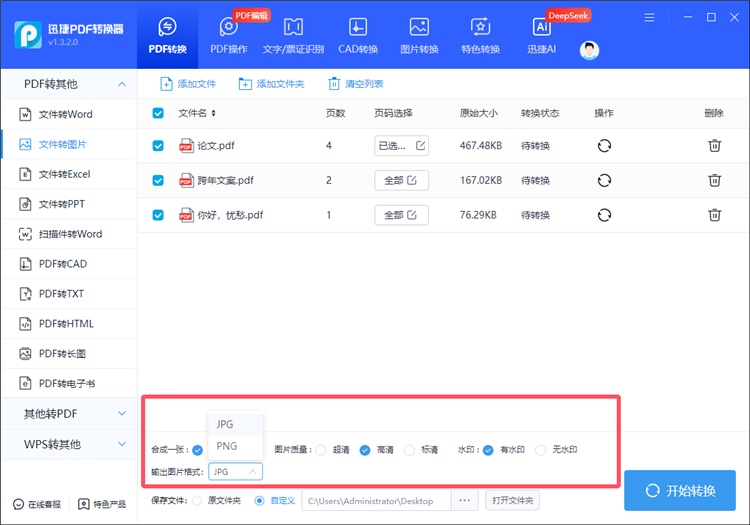Viewport: 750px width, 525px height.
Task: Click convert icon for 你好，忧愁.pdf
Action: click(x=604, y=215)
